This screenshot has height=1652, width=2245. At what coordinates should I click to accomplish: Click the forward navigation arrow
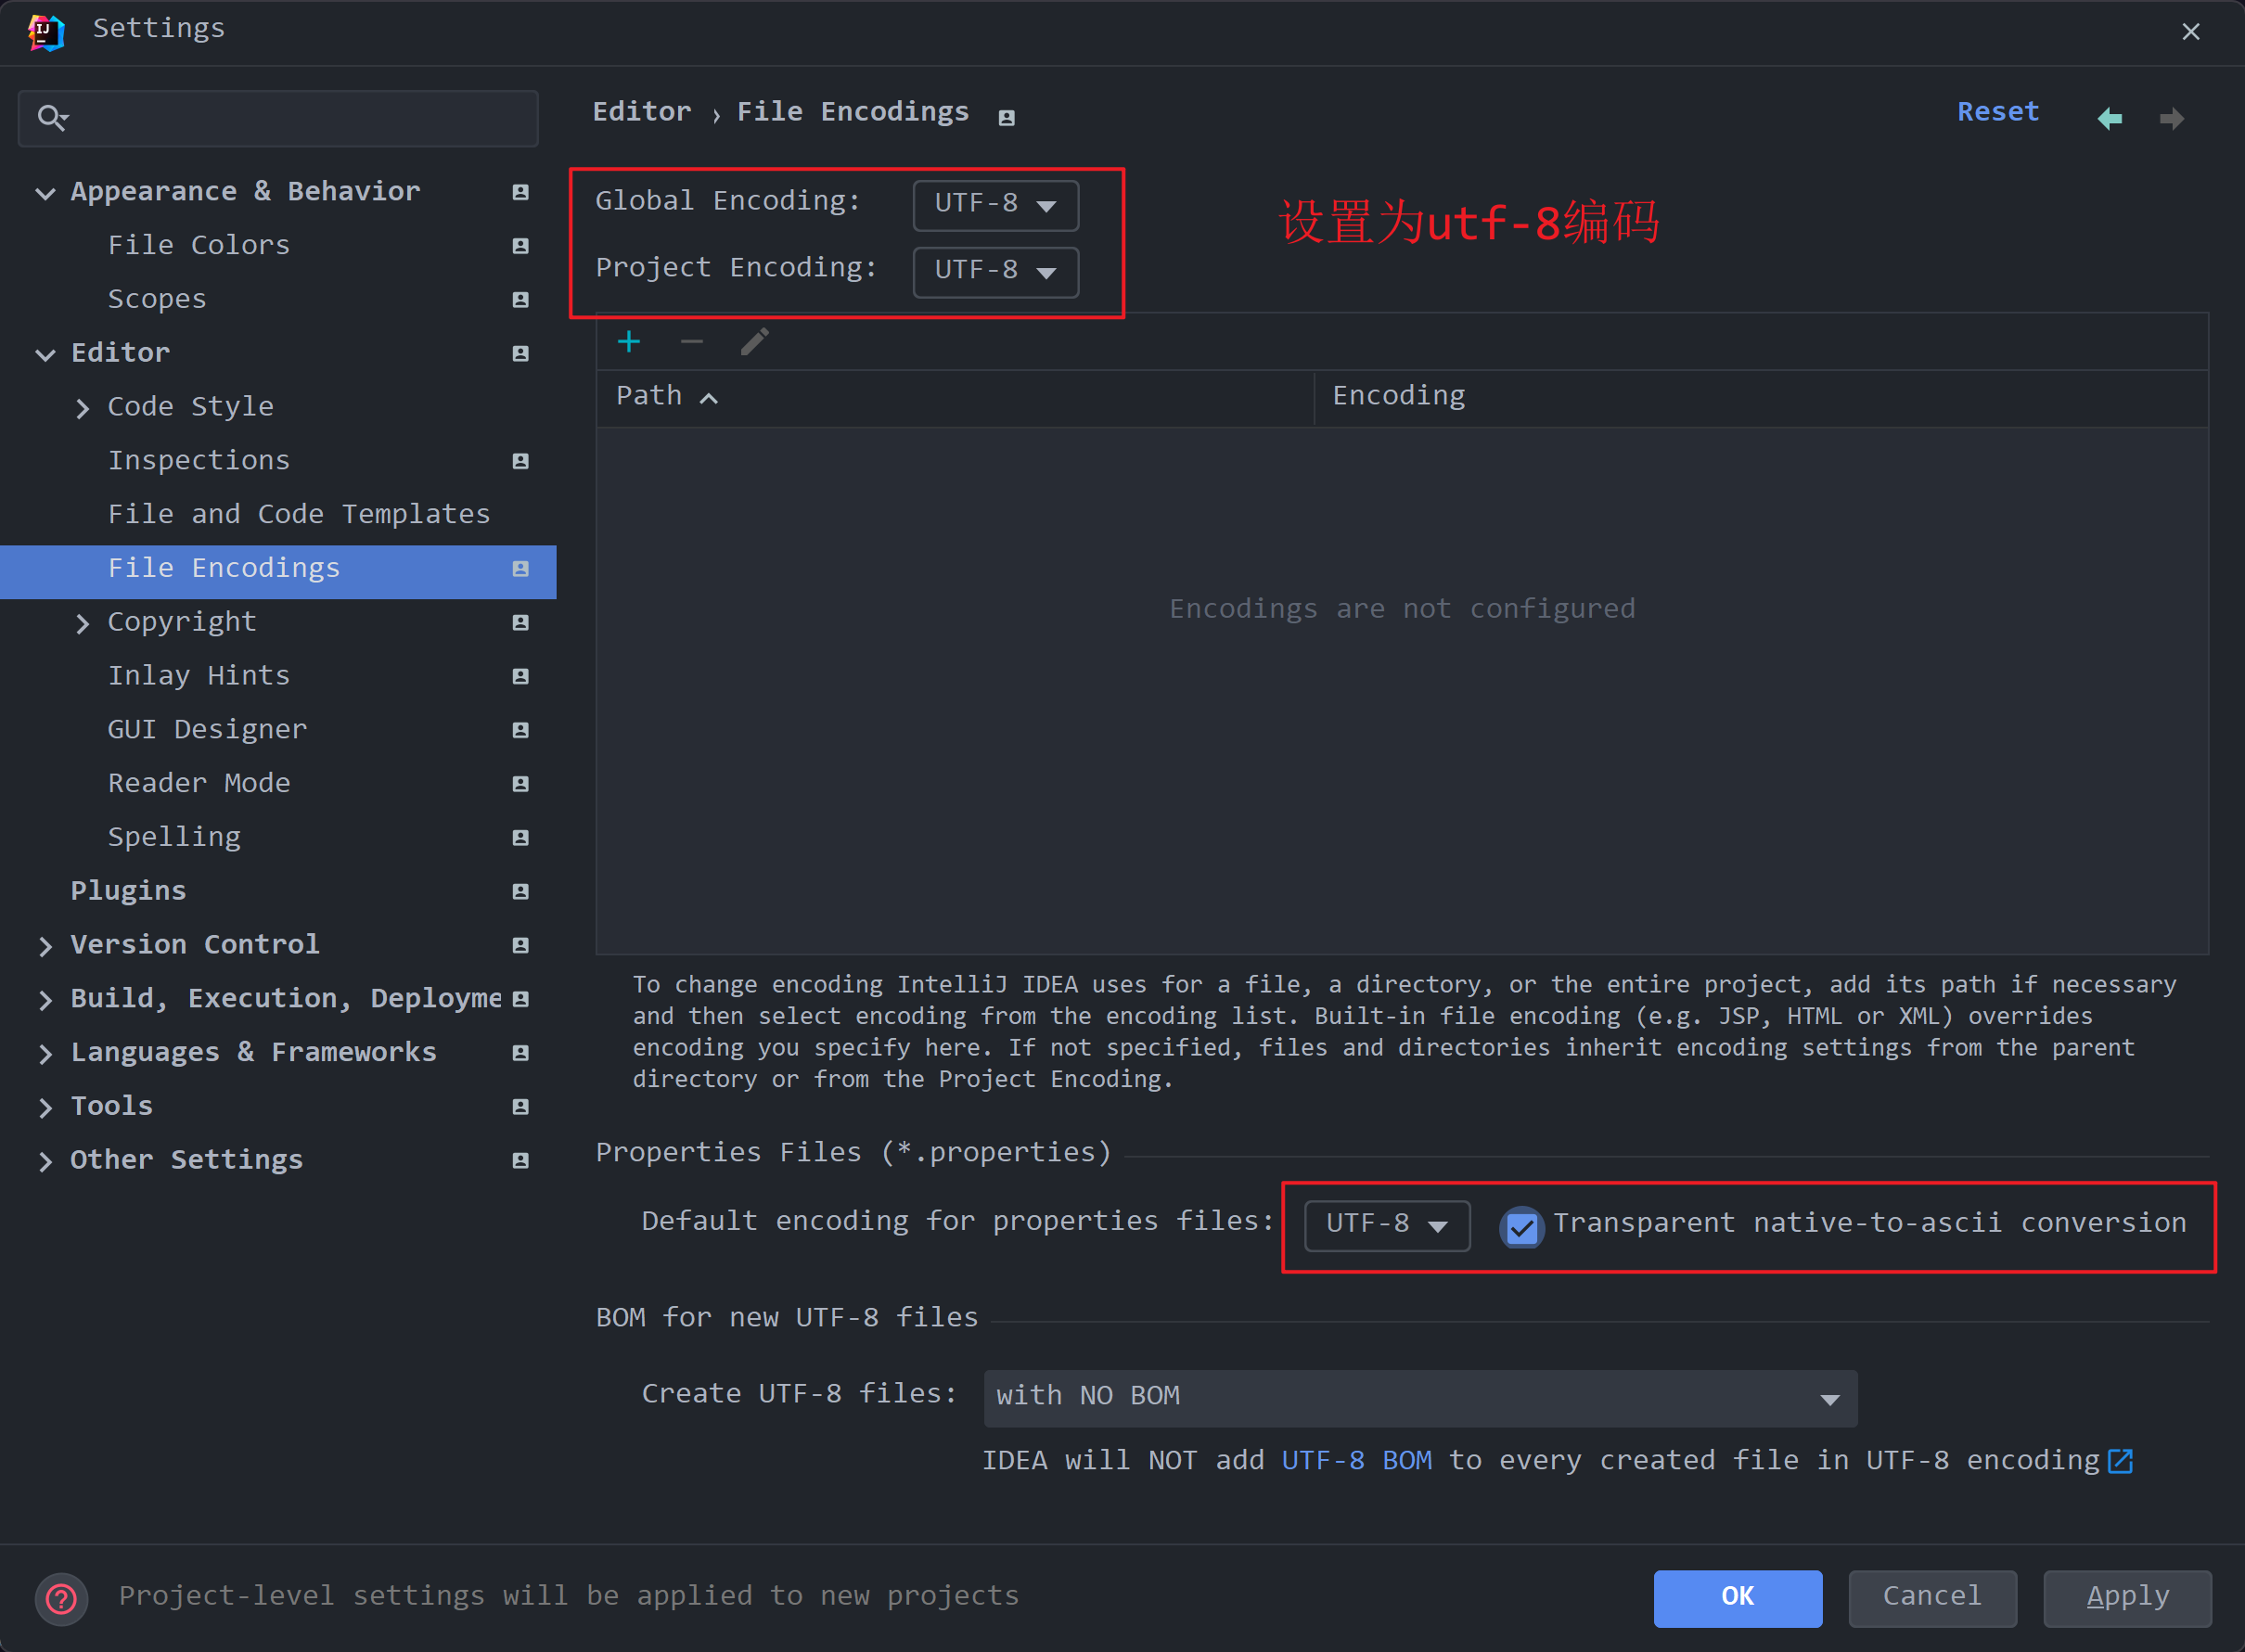click(2172, 117)
